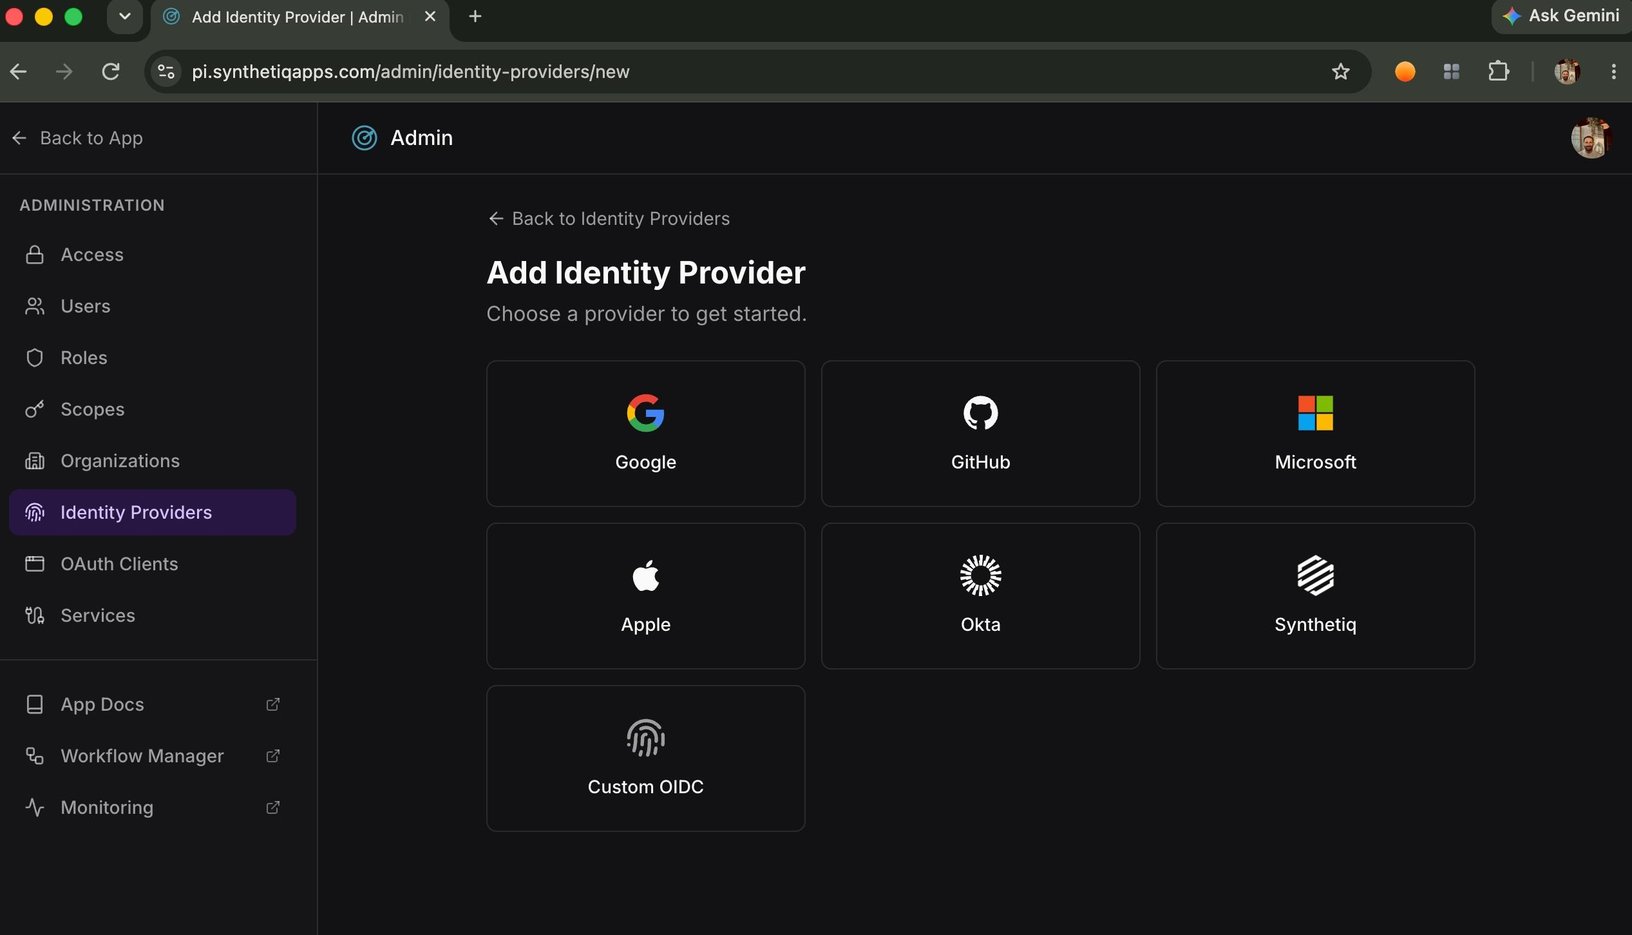This screenshot has width=1632, height=935.
Task: Click the browser forward arrow
Action: [64, 72]
